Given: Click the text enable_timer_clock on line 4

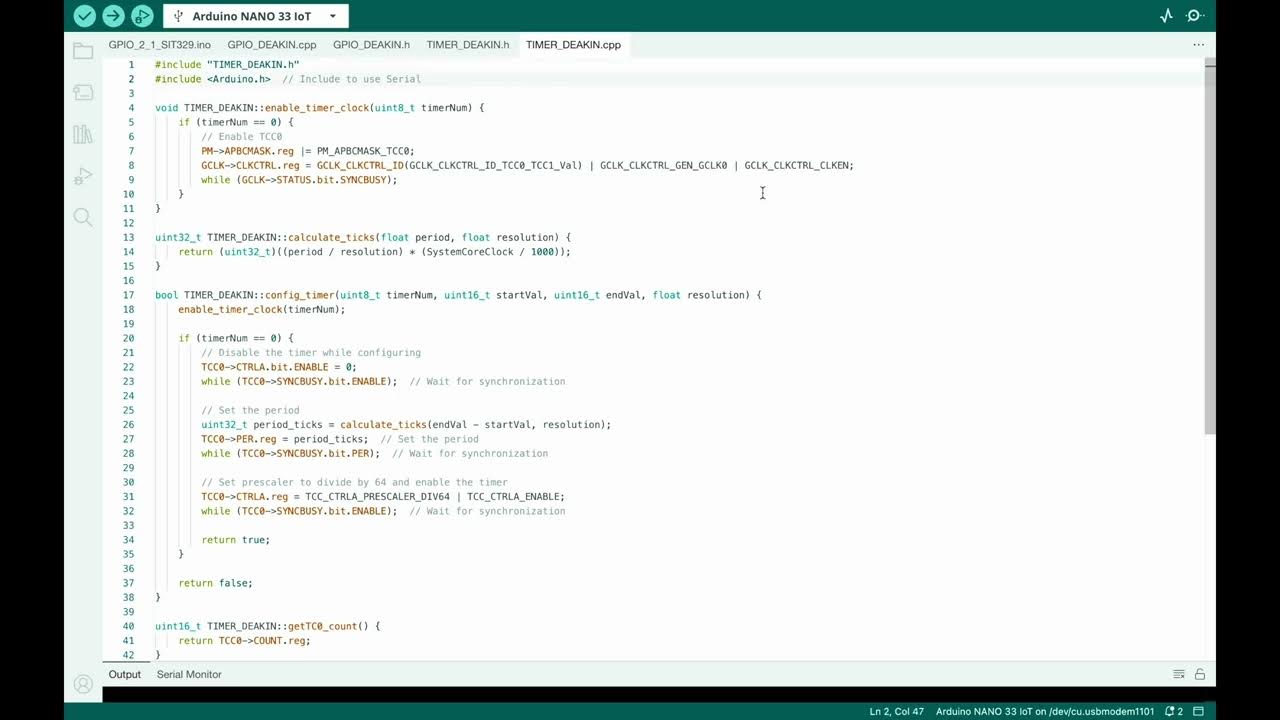Looking at the screenshot, I should click(316, 107).
